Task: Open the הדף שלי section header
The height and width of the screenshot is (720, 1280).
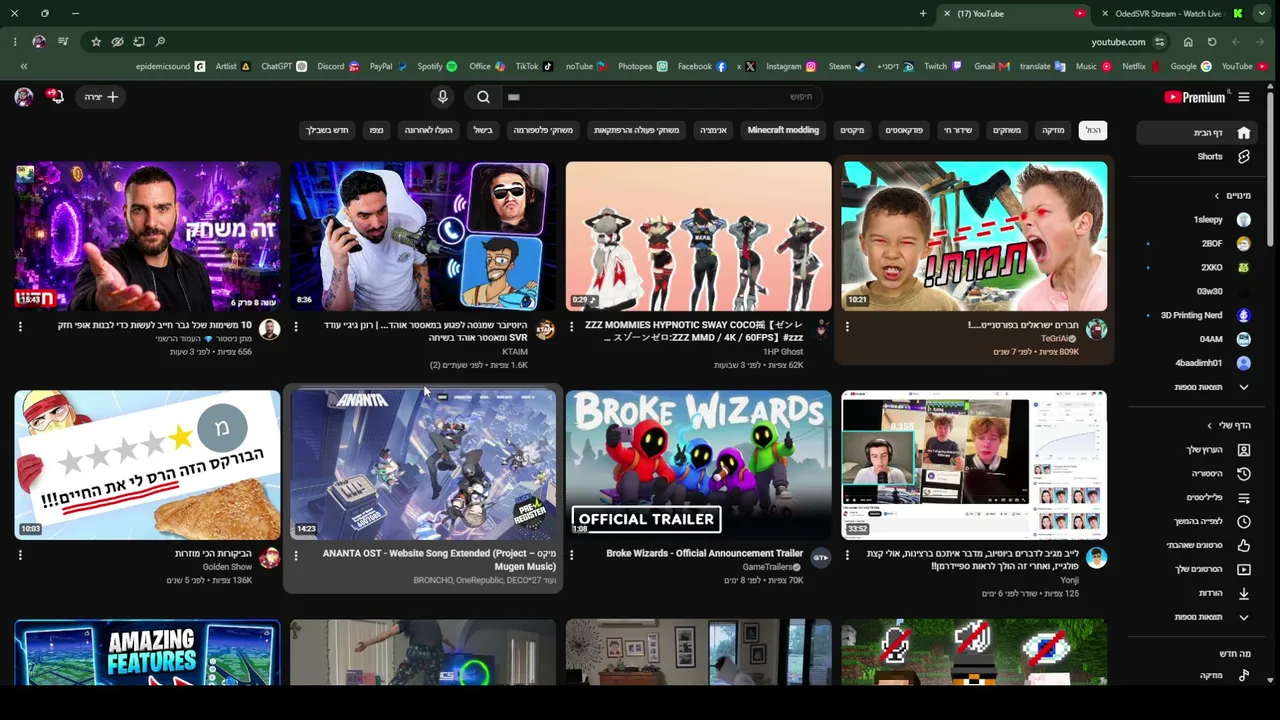Action: pos(1228,426)
